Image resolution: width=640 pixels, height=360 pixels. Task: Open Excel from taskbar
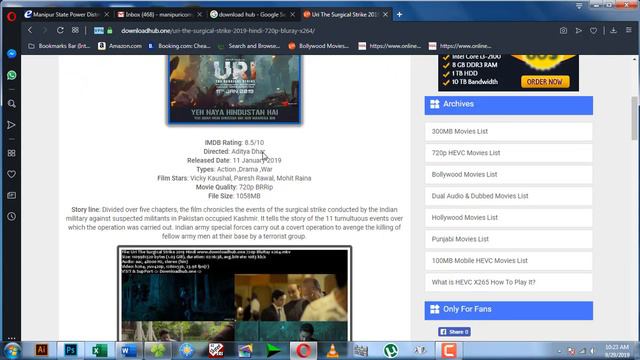point(99,351)
